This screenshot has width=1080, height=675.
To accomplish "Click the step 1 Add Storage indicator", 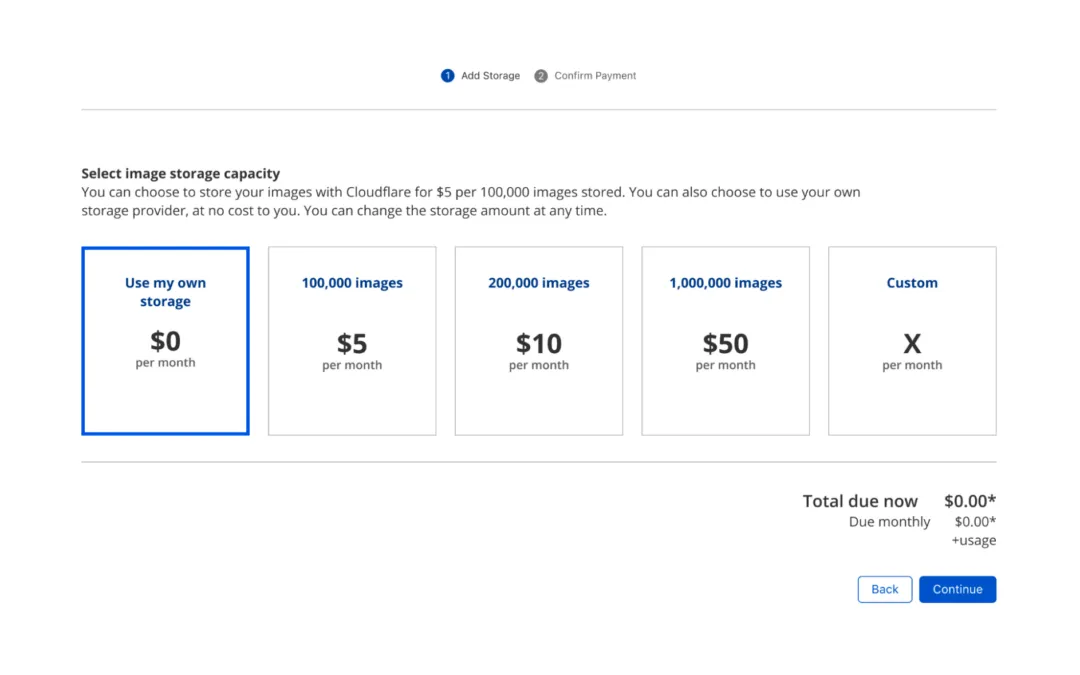I will coord(481,75).
